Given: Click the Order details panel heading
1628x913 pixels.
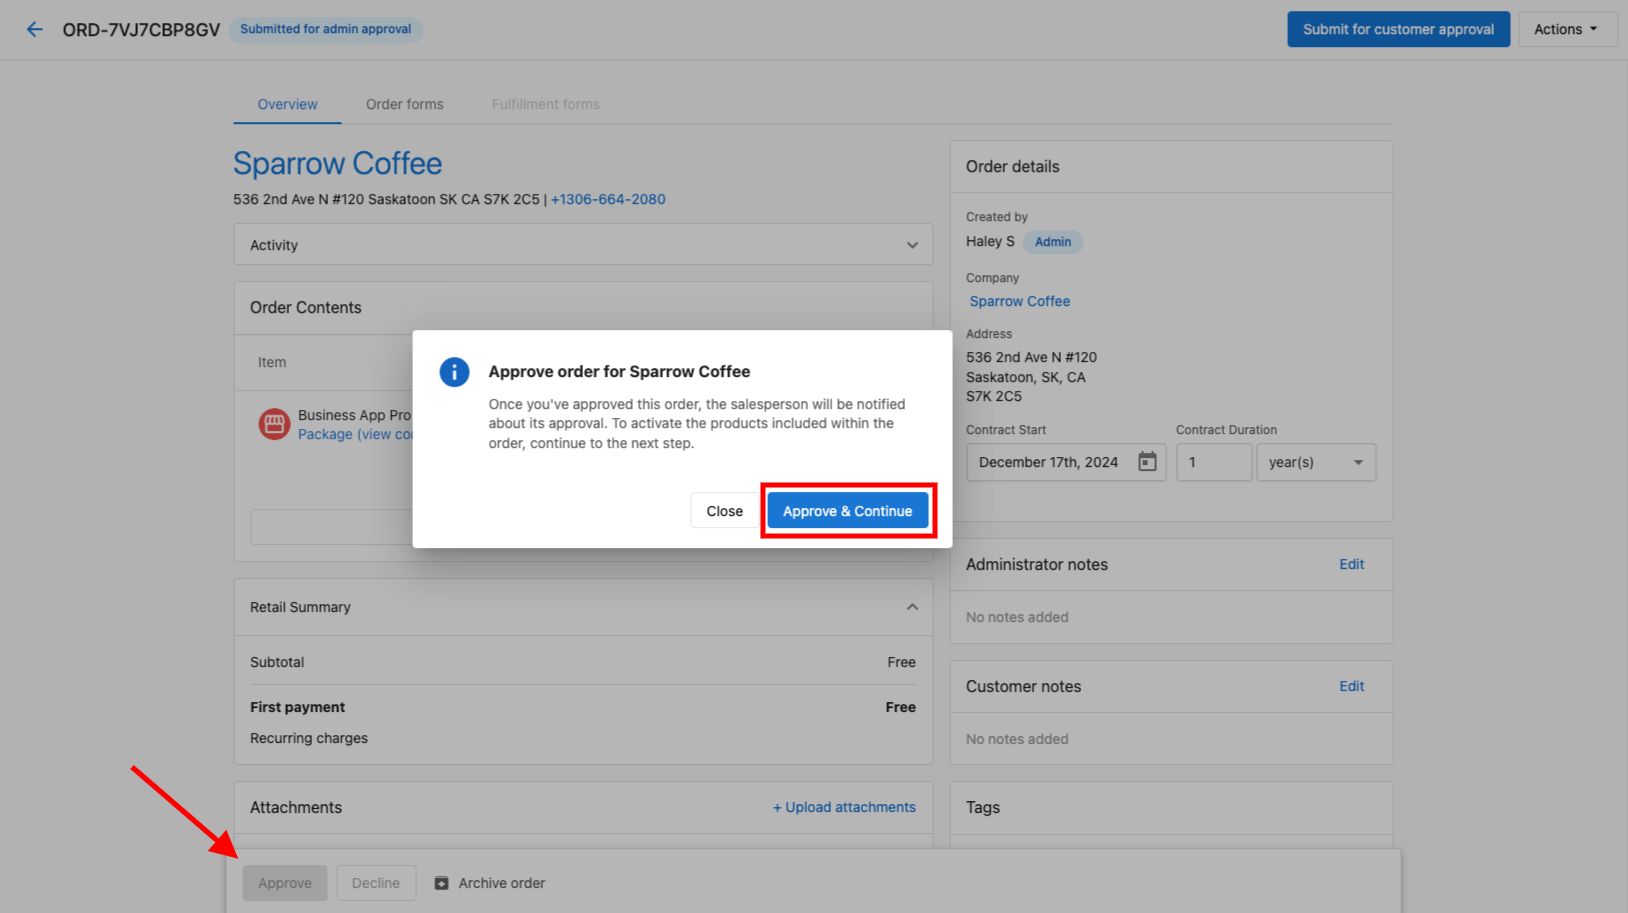Looking at the screenshot, I should click(1012, 167).
